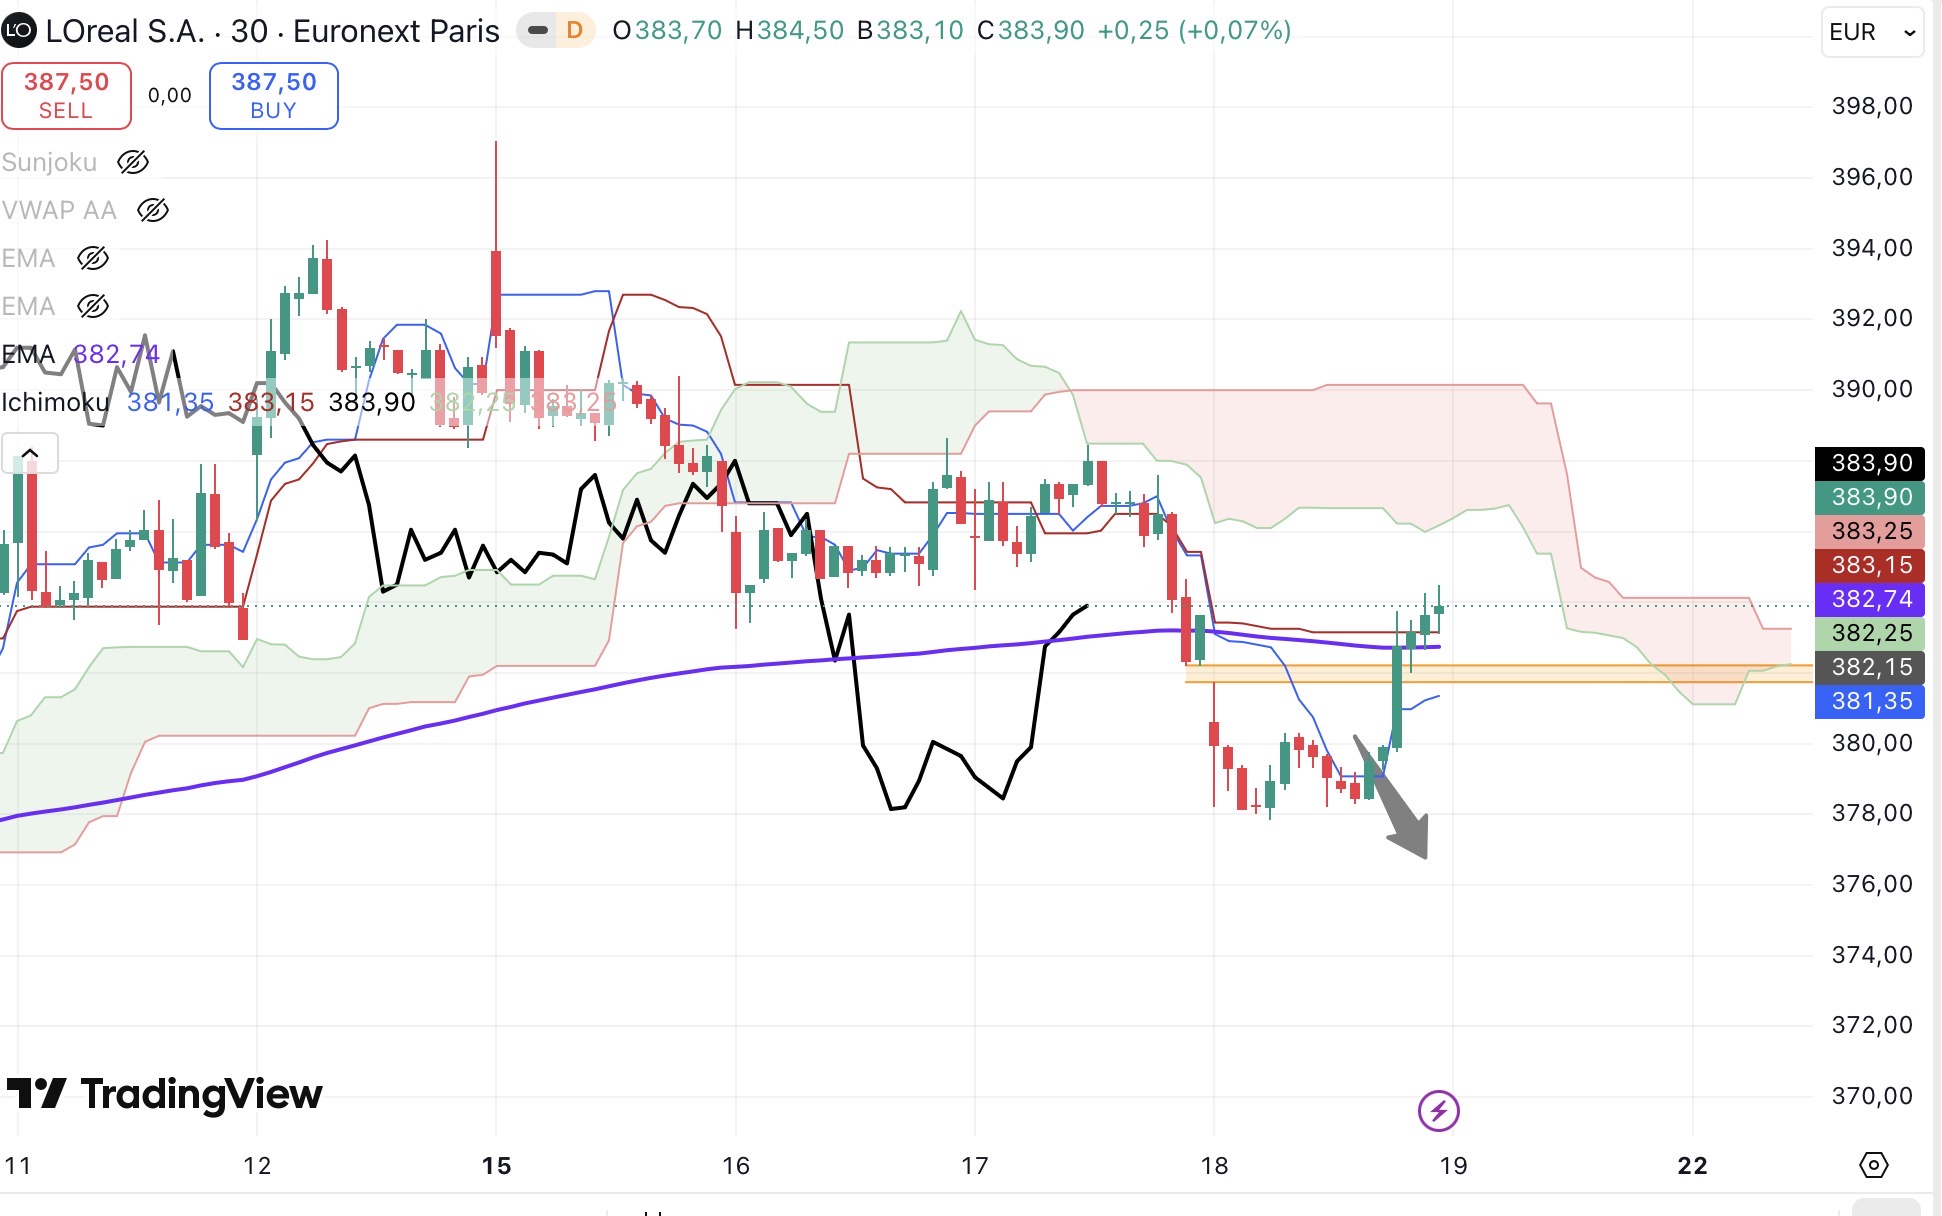
Task: Click the gray 382,15 price axis tag
Action: pos(1870,667)
